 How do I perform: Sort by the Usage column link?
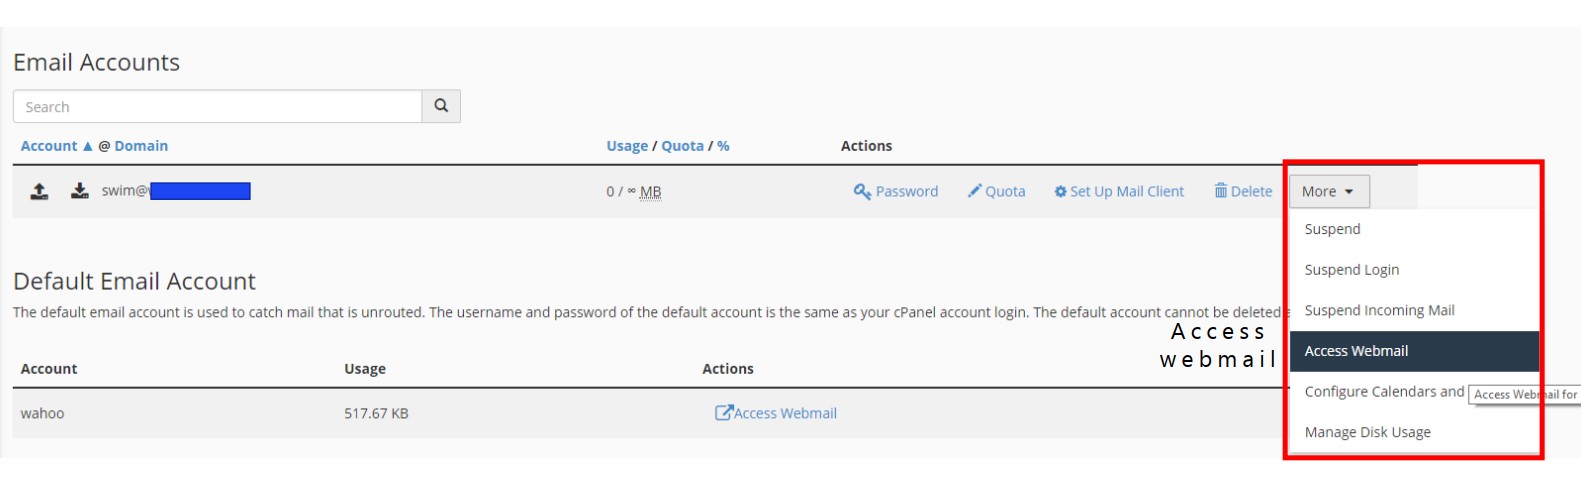coord(627,146)
